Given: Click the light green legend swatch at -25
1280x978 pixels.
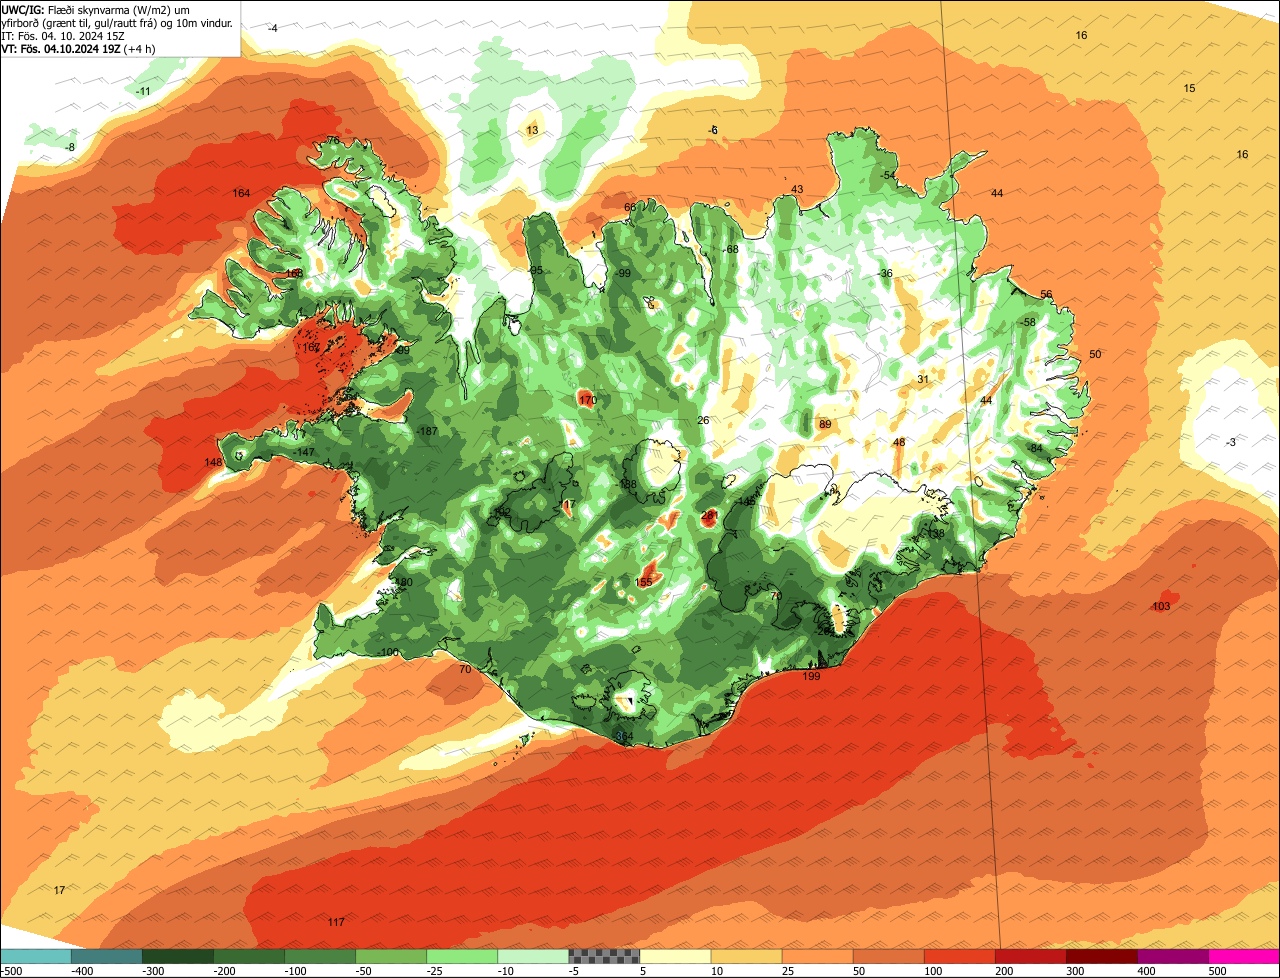Looking at the screenshot, I should (462, 956).
